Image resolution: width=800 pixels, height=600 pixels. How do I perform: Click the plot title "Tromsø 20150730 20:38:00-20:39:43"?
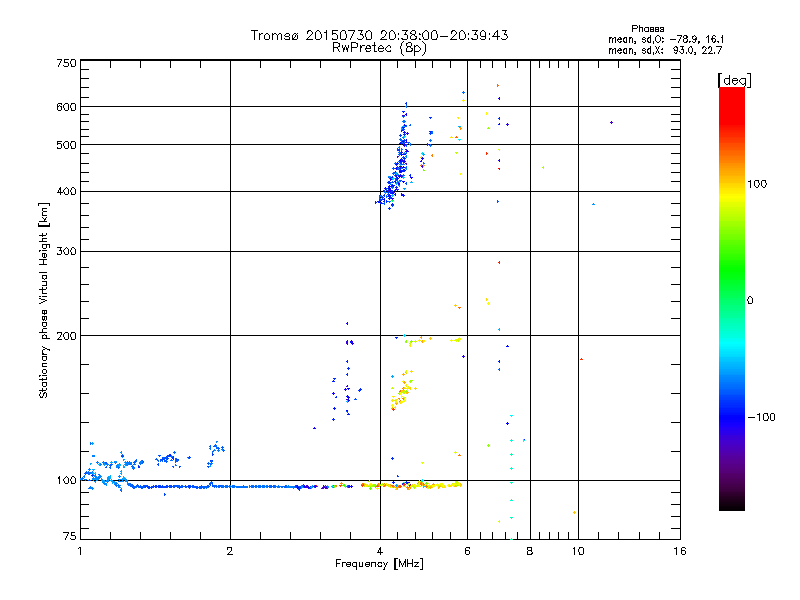(379, 35)
